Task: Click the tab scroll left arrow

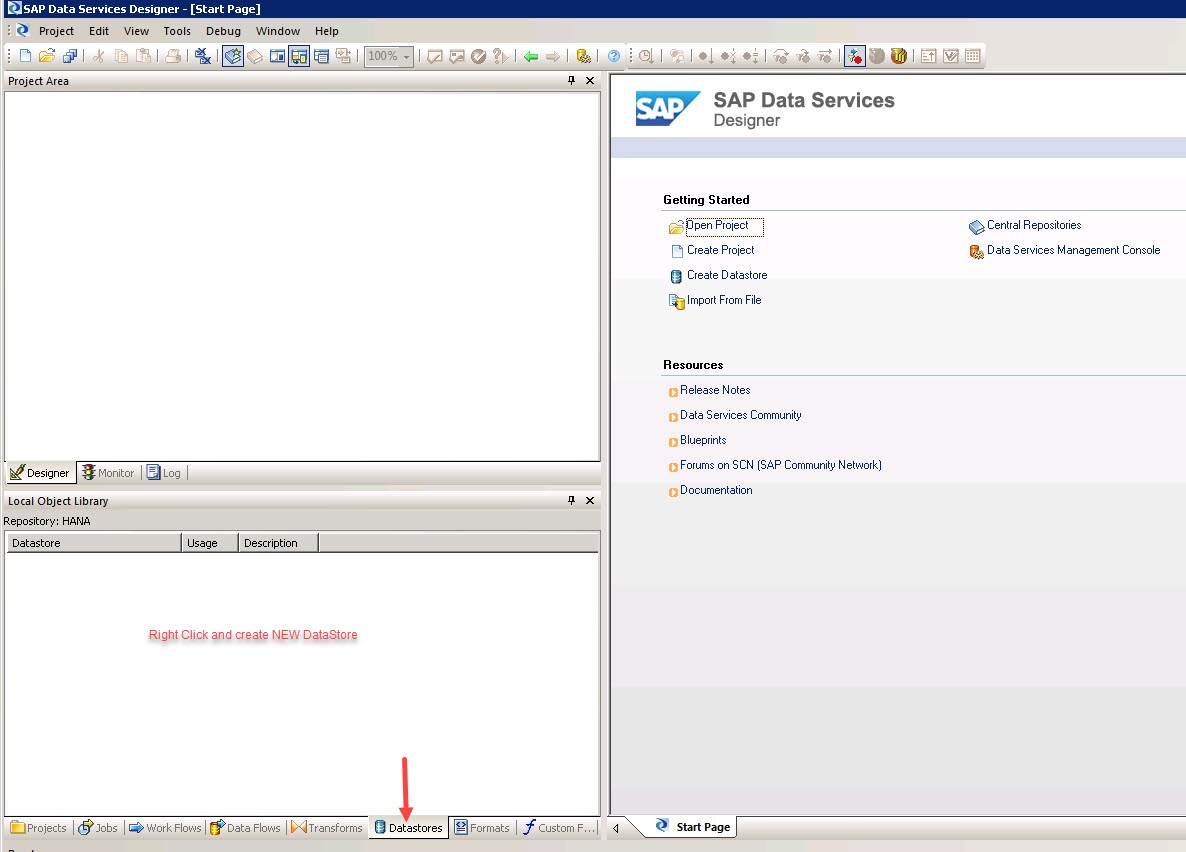Action: [616, 828]
